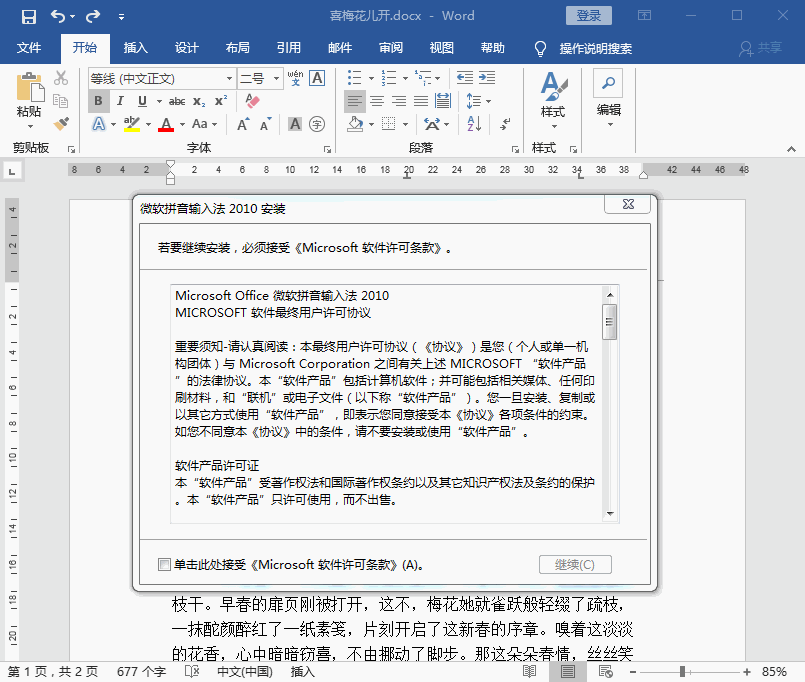805x682 pixels.
Task: Decrease font size with shrink font icon
Action: coord(265,124)
